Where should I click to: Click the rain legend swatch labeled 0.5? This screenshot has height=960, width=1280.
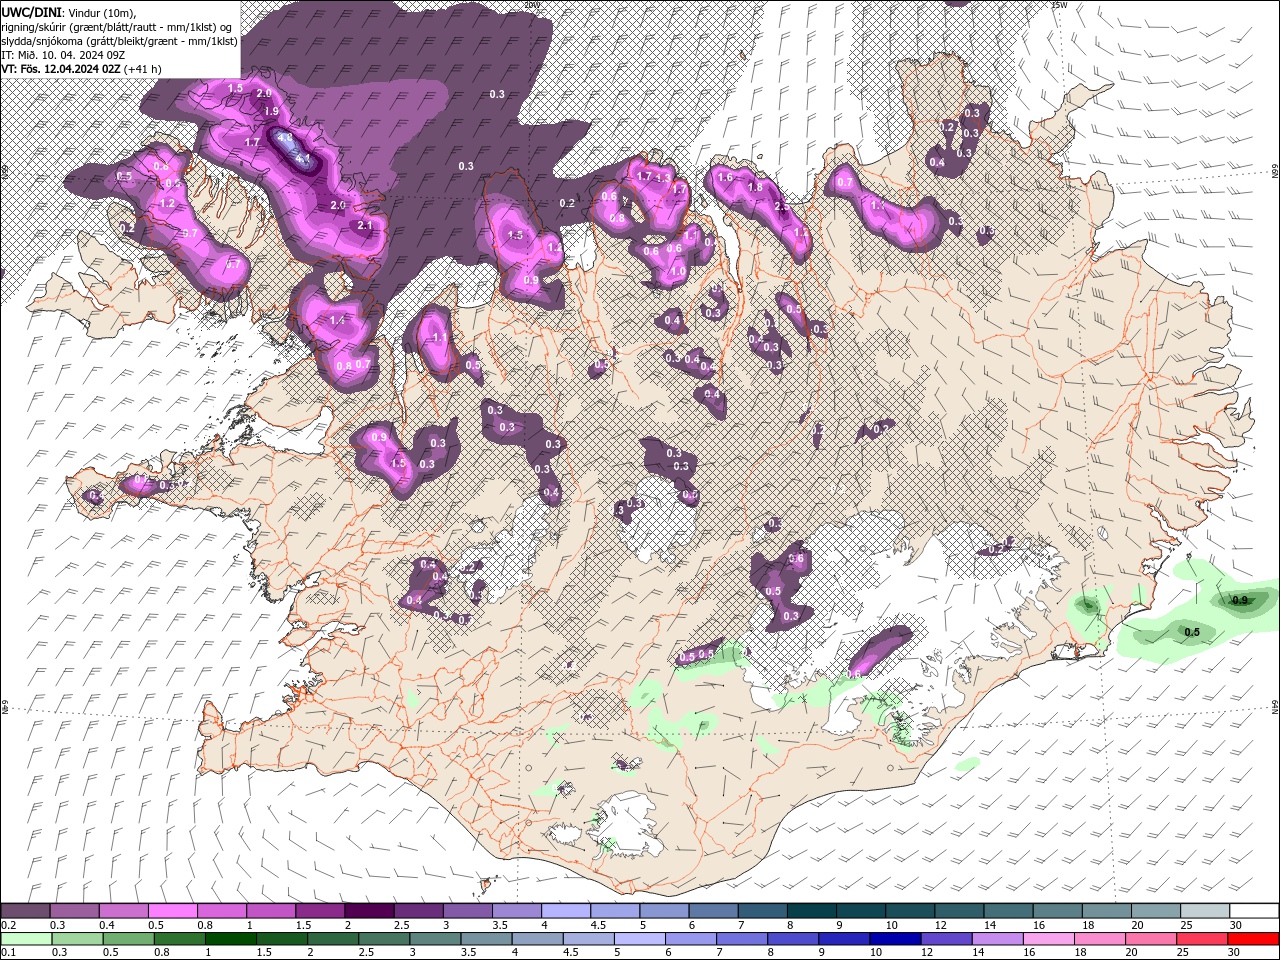[129, 939]
